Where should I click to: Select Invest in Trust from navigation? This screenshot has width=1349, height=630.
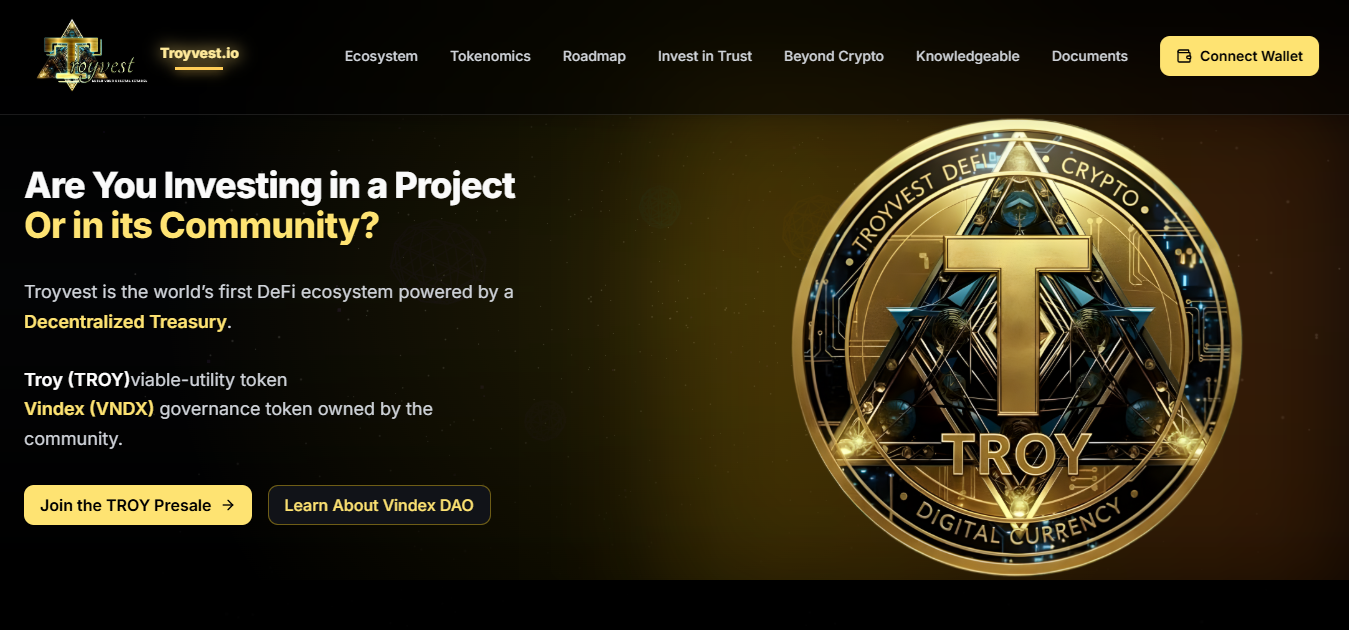pyautogui.click(x=705, y=56)
